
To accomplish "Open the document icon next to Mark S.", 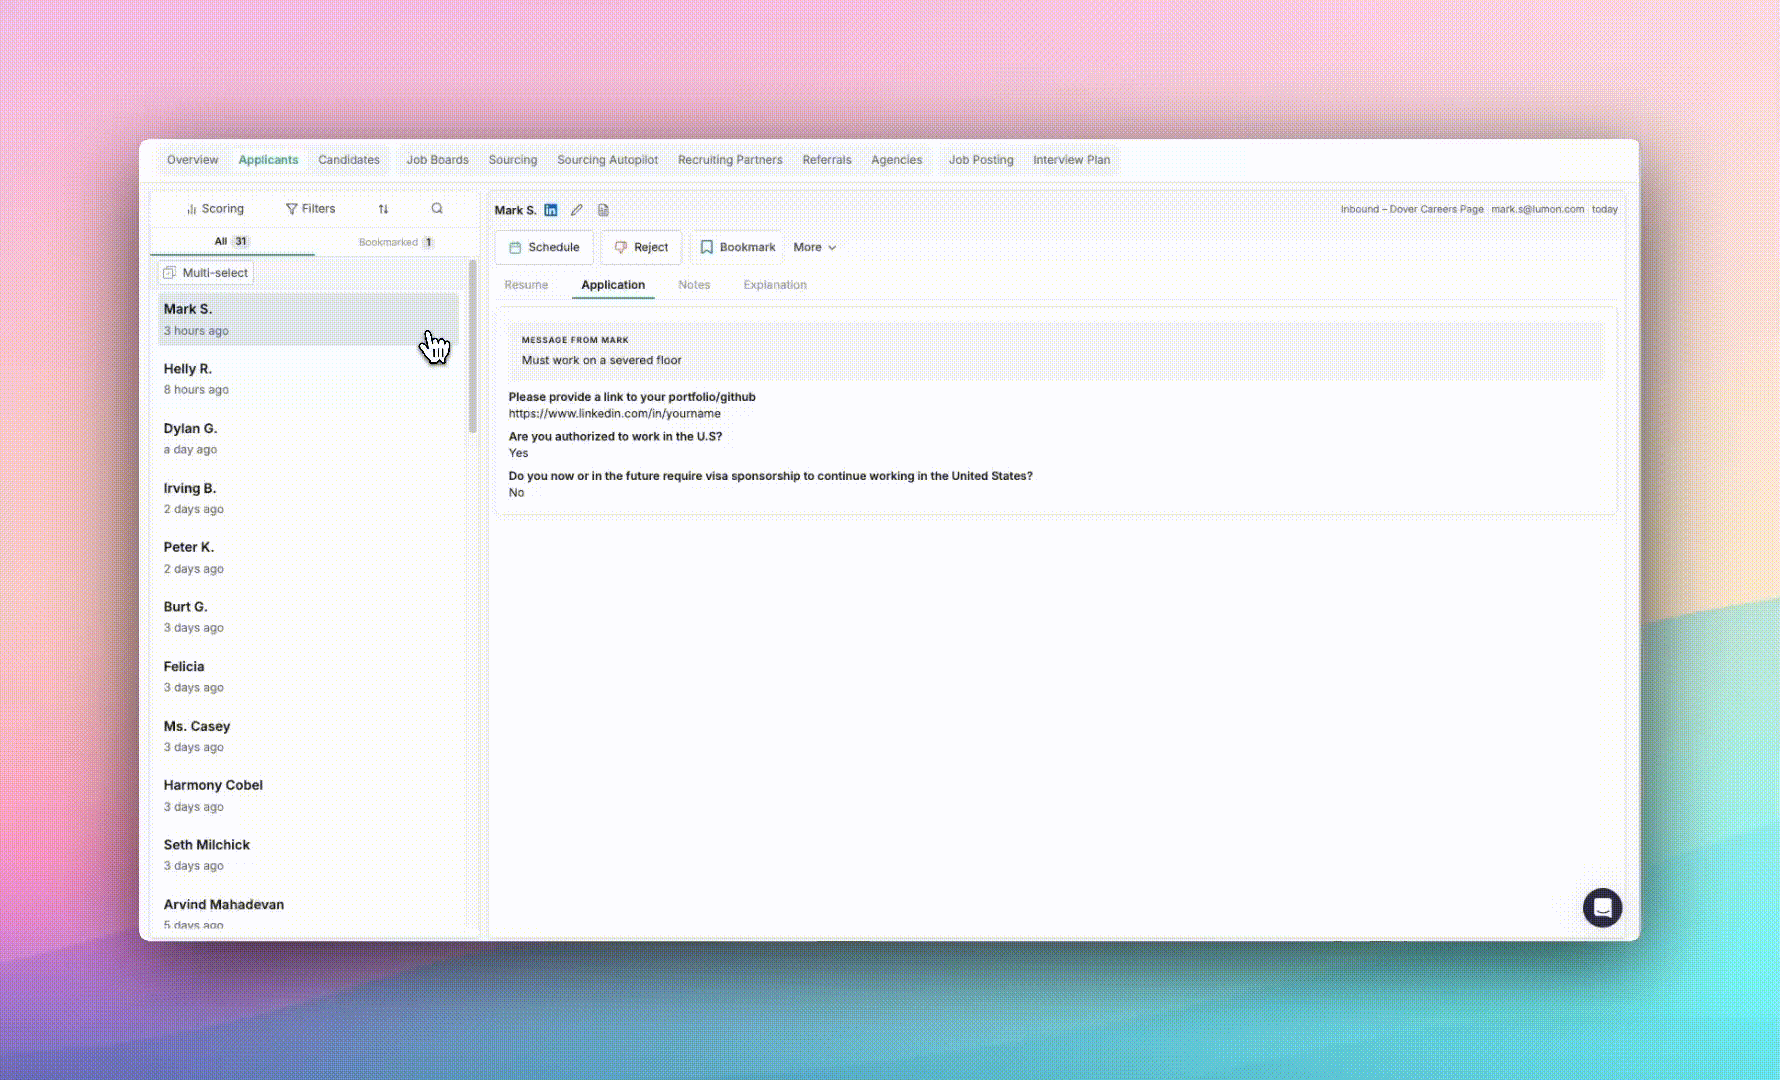I will pyautogui.click(x=603, y=210).
